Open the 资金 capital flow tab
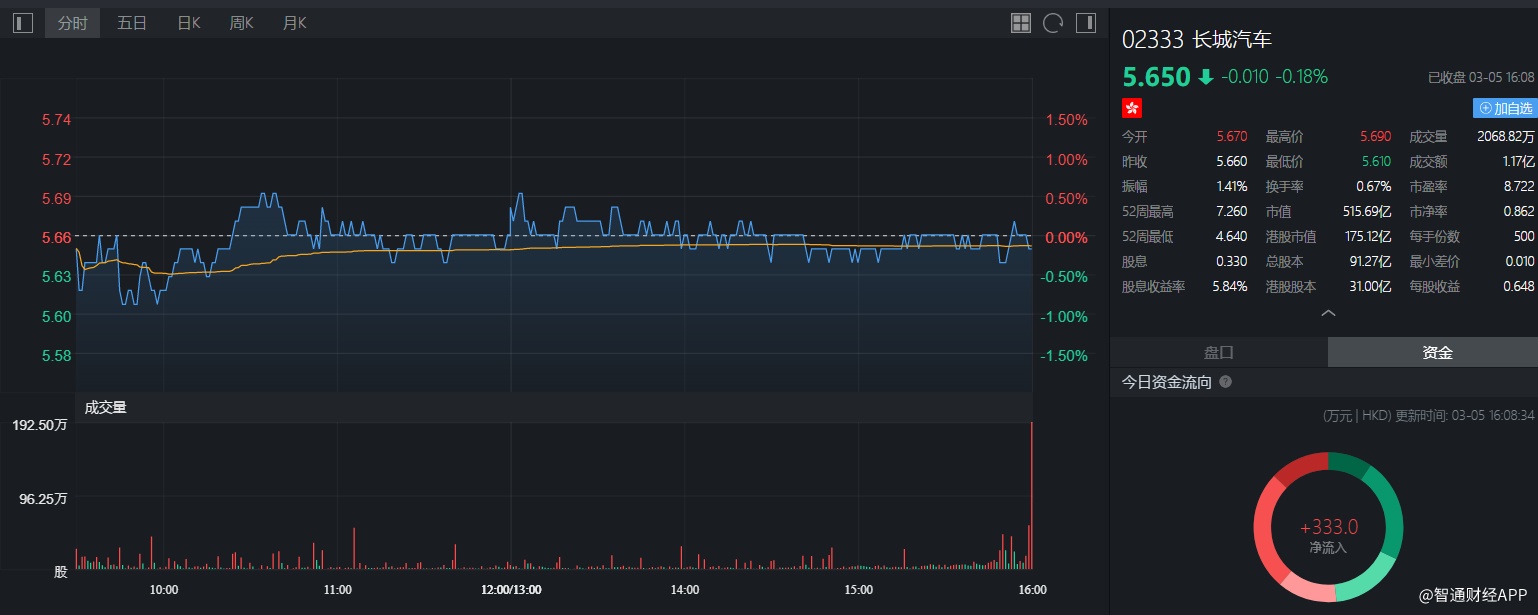 (1437, 352)
